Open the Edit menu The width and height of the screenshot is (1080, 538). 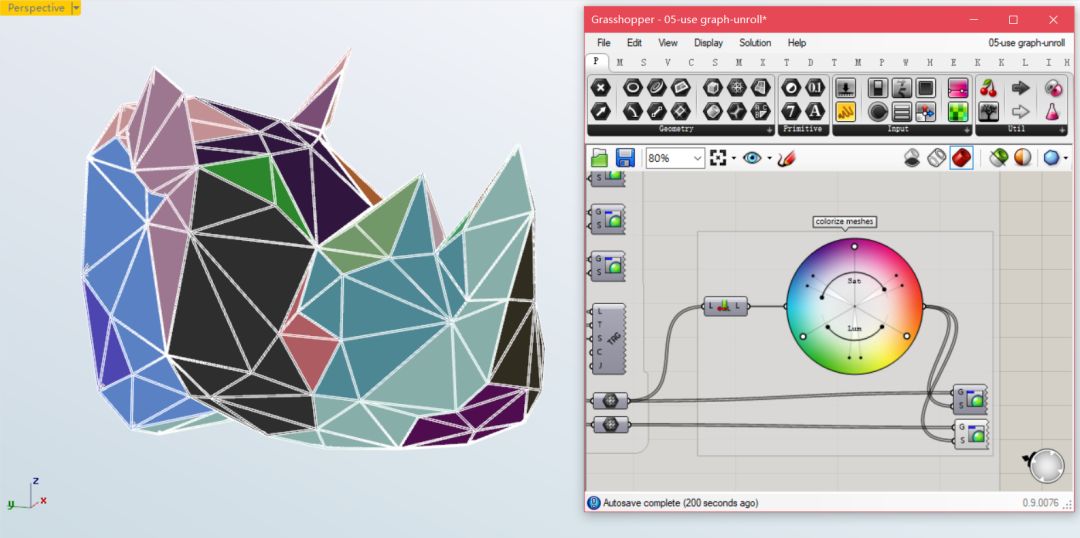[x=634, y=43]
